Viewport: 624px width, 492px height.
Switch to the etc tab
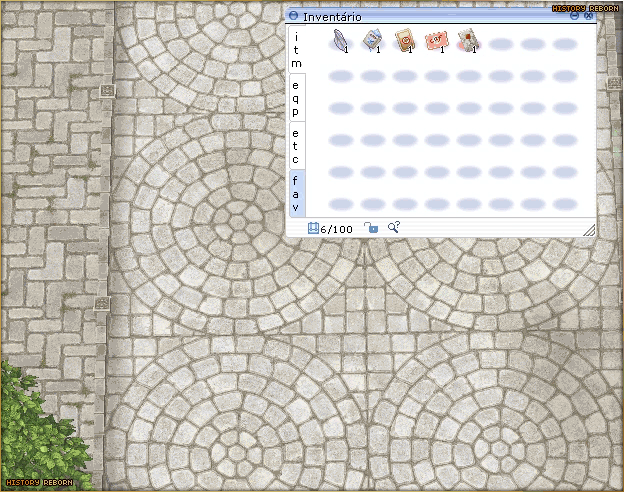pyautogui.click(x=295, y=146)
